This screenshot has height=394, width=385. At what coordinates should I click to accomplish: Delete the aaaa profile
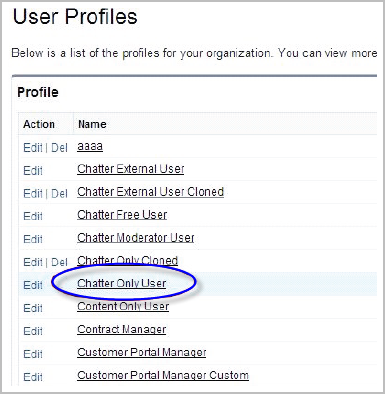(59, 148)
